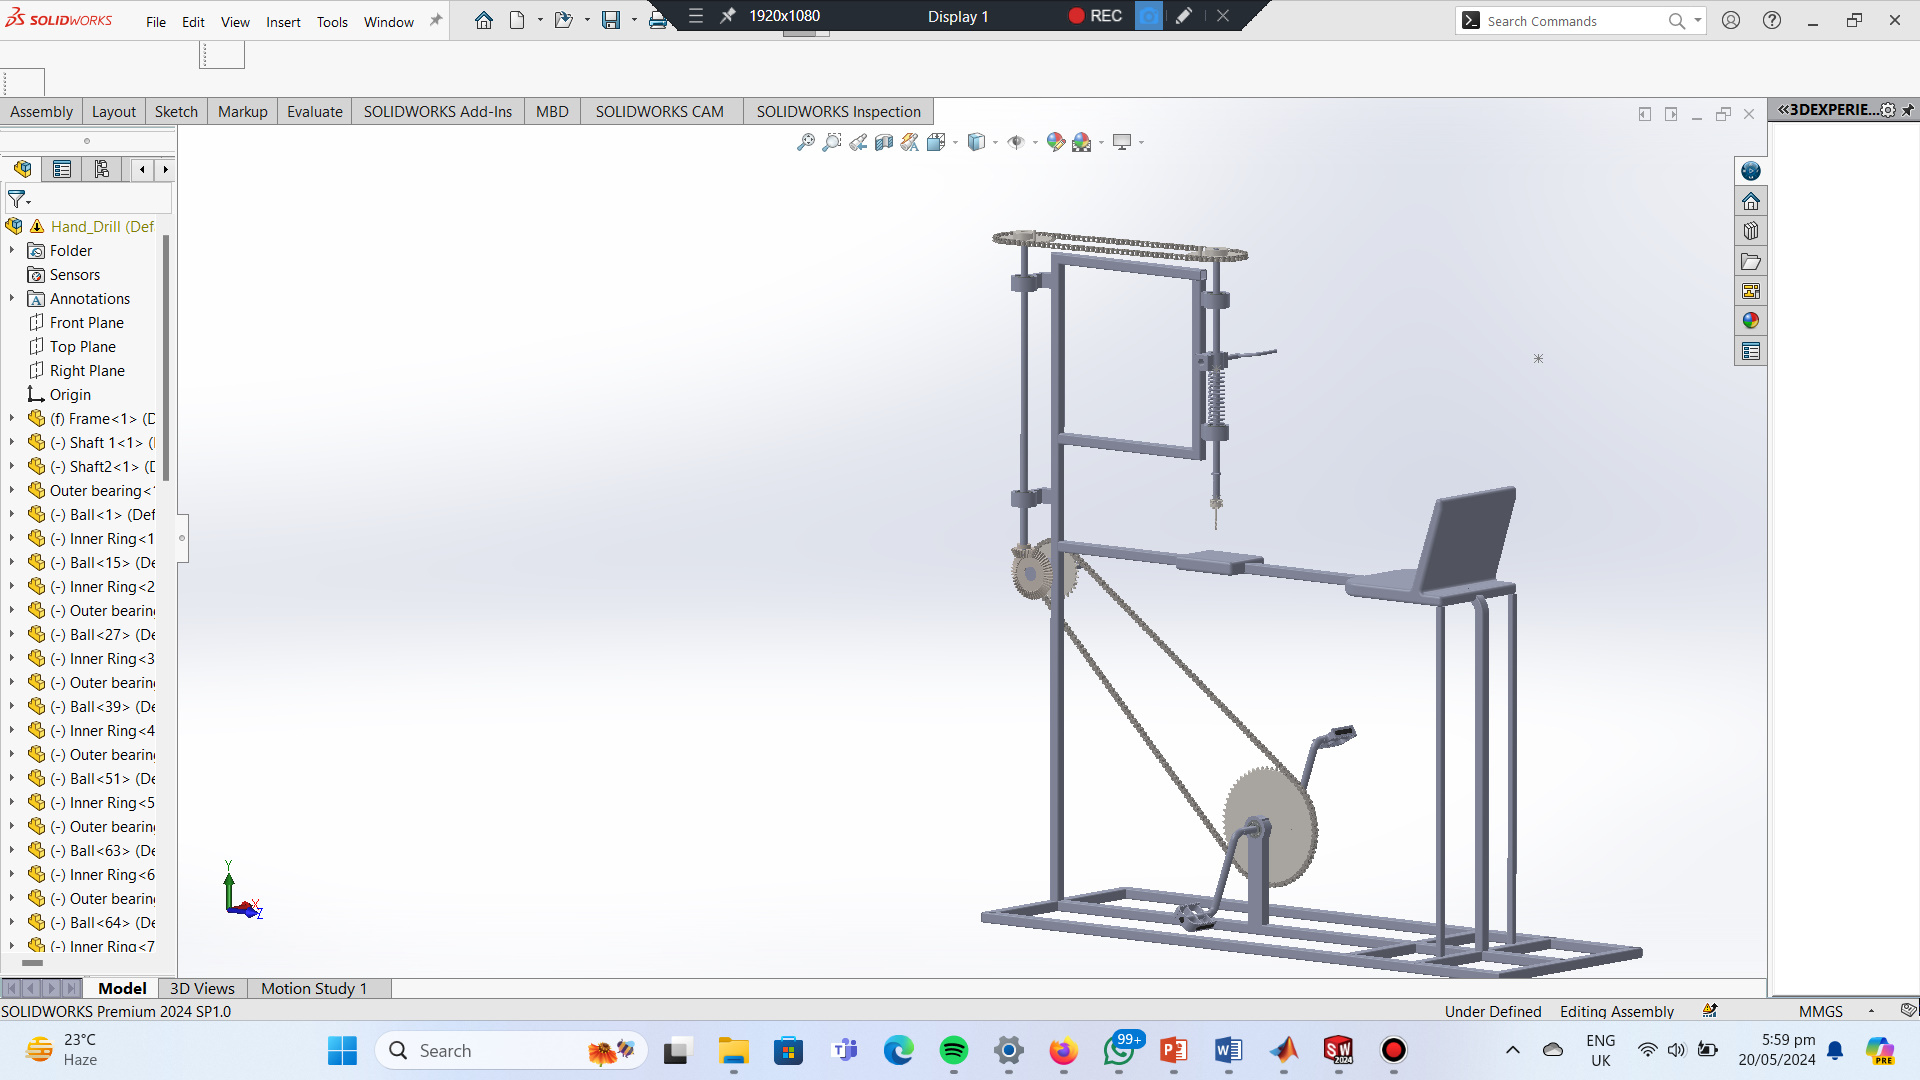The image size is (1920, 1080).
Task: Open the PropertyManager tab icon
Action: (62, 169)
